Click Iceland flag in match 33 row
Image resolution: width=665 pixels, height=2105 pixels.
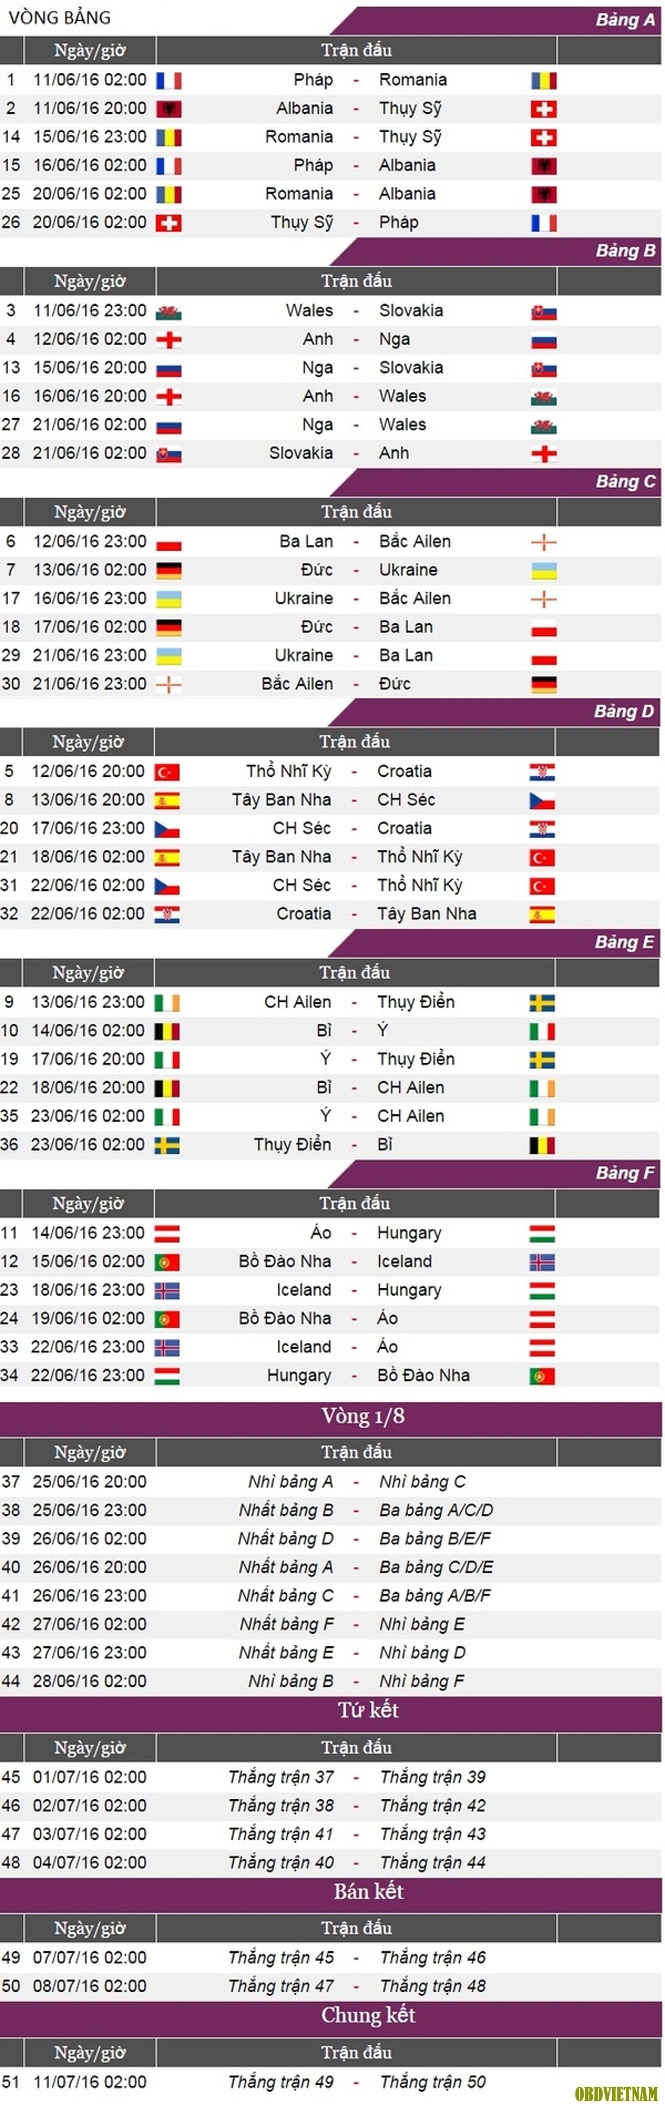click(x=167, y=1348)
